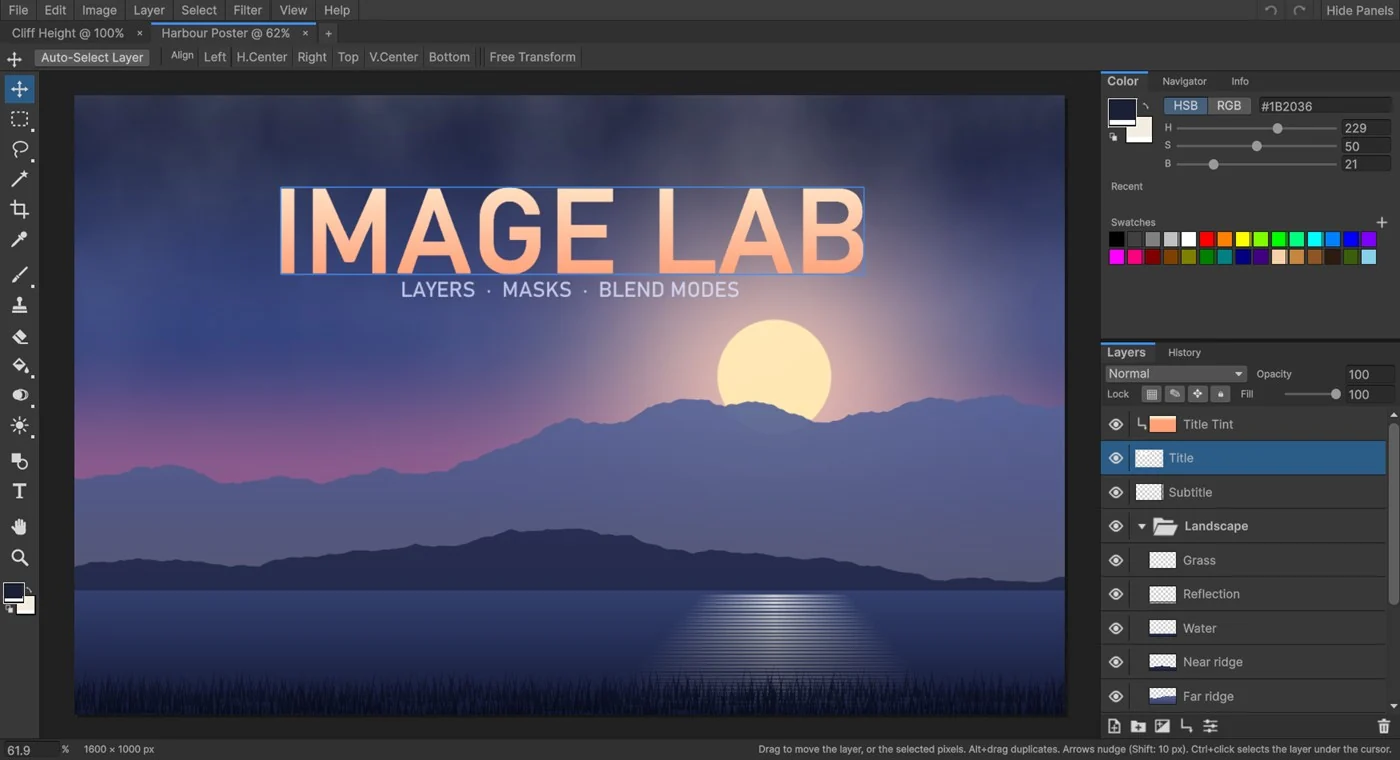Image resolution: width=1400 pixels, height=760 pixels.
Task: Switch color mode to RGB
Action: pos(1229,106)
